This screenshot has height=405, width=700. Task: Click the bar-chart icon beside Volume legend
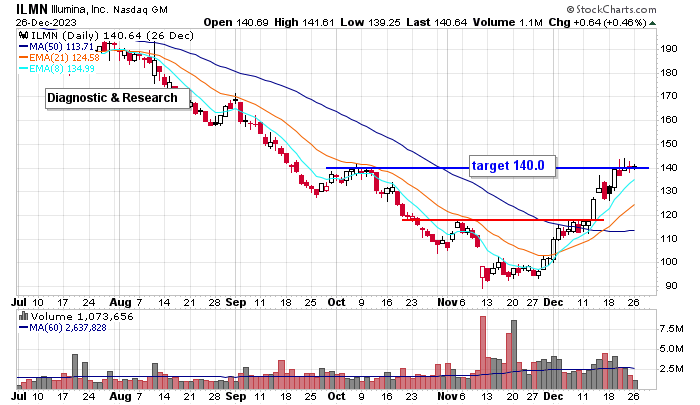tap(24, 317)
